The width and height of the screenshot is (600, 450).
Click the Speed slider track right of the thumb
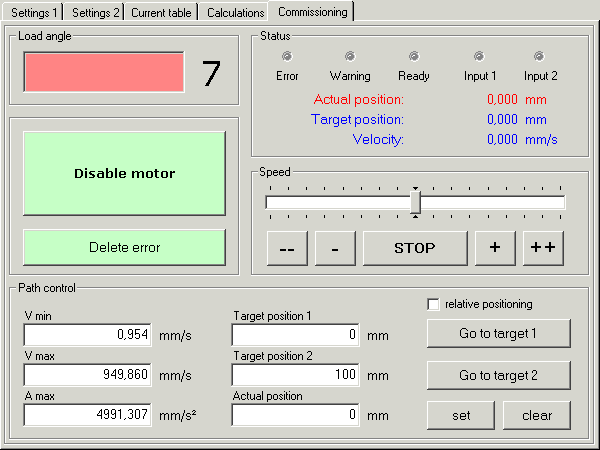(493, 202)
